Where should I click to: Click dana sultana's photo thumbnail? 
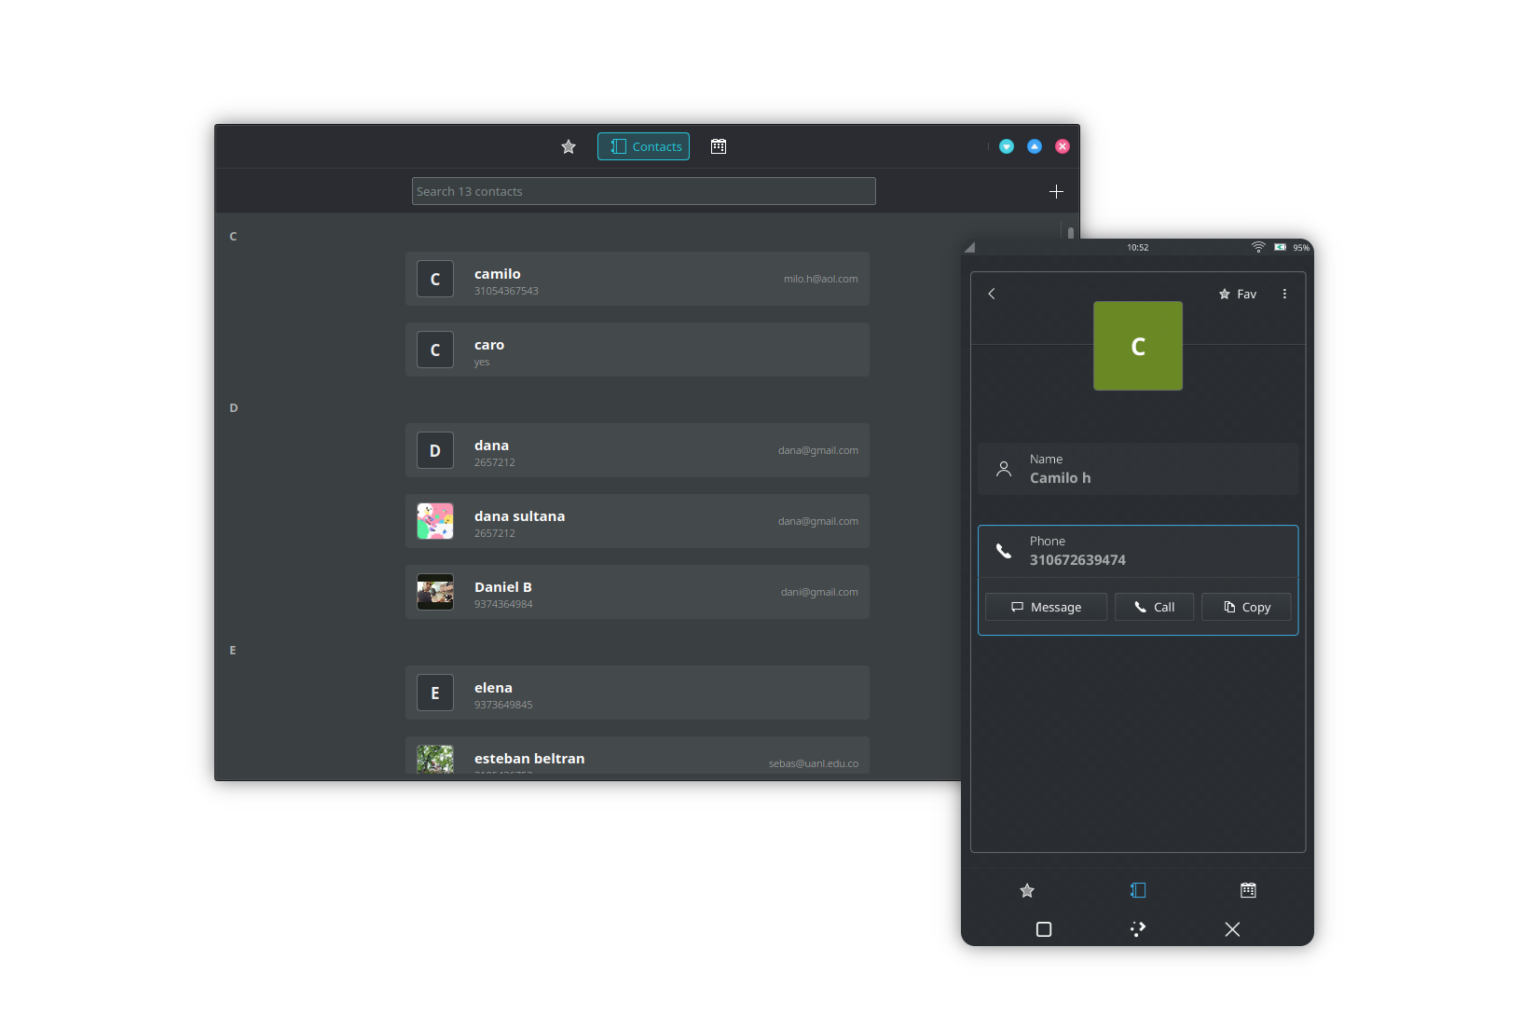(x=435, y=520)
